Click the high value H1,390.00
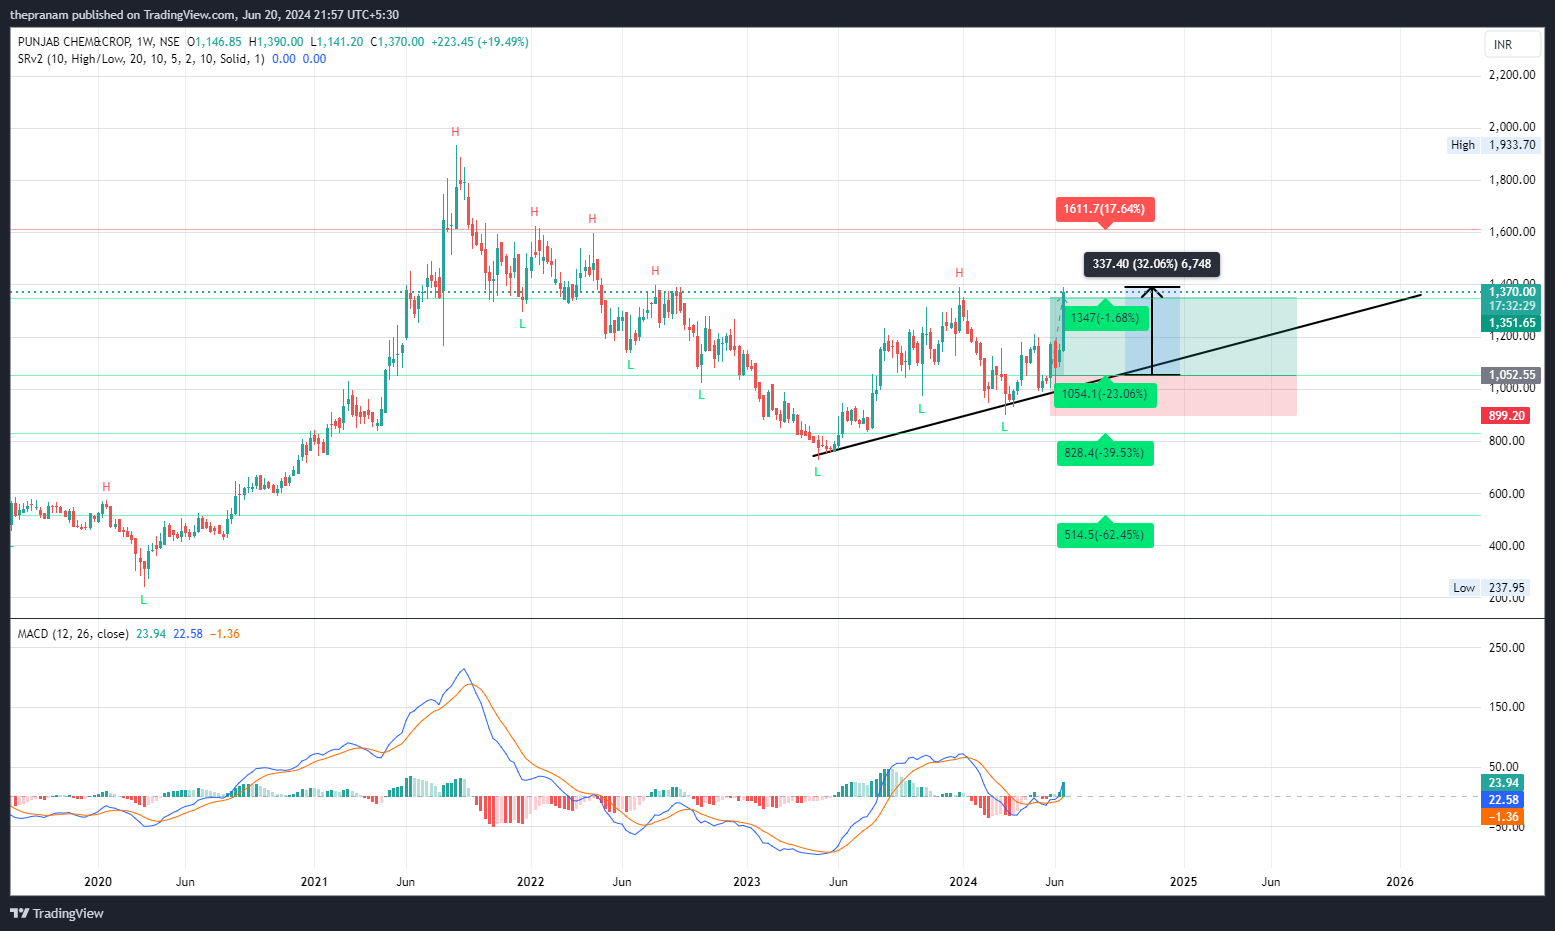 (x=276, y=42)
